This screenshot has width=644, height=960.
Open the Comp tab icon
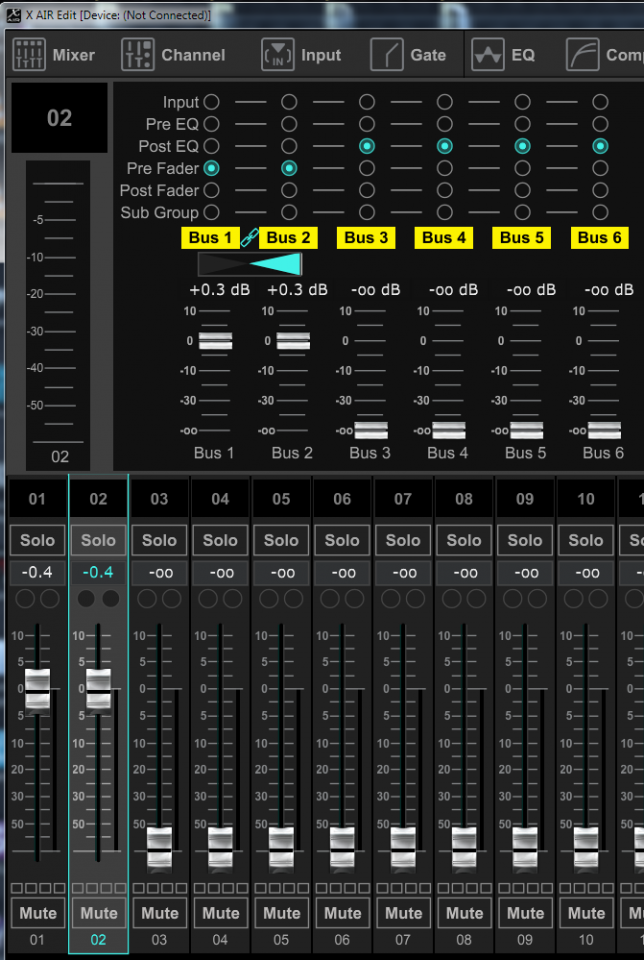pos(582,55)
